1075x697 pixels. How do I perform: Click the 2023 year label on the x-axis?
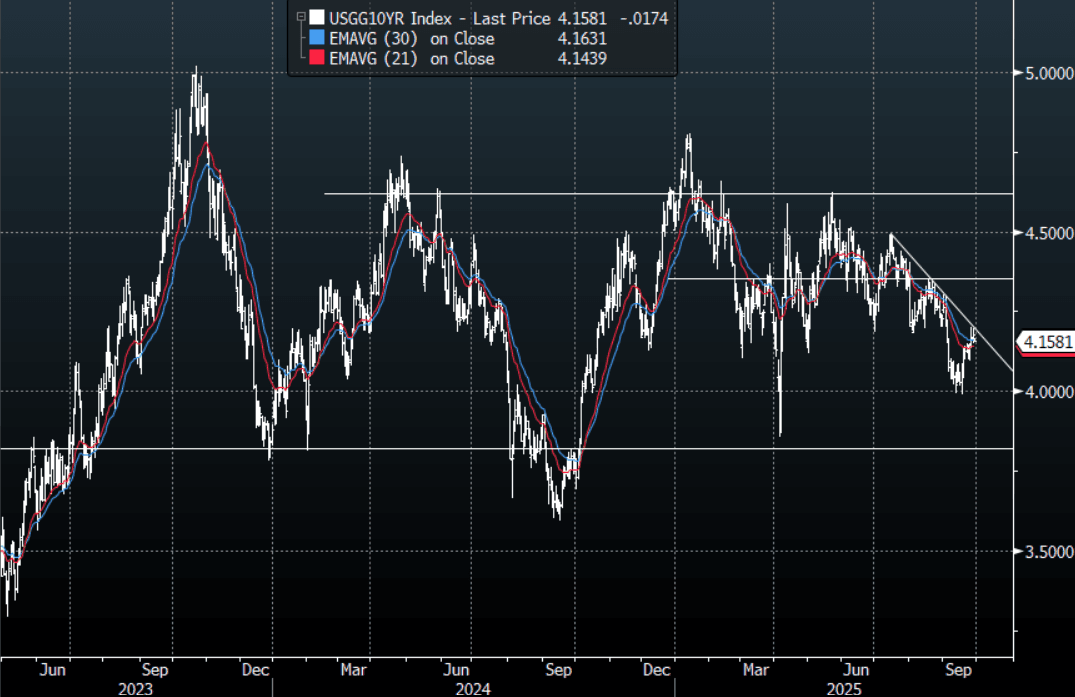coord(136,688)
